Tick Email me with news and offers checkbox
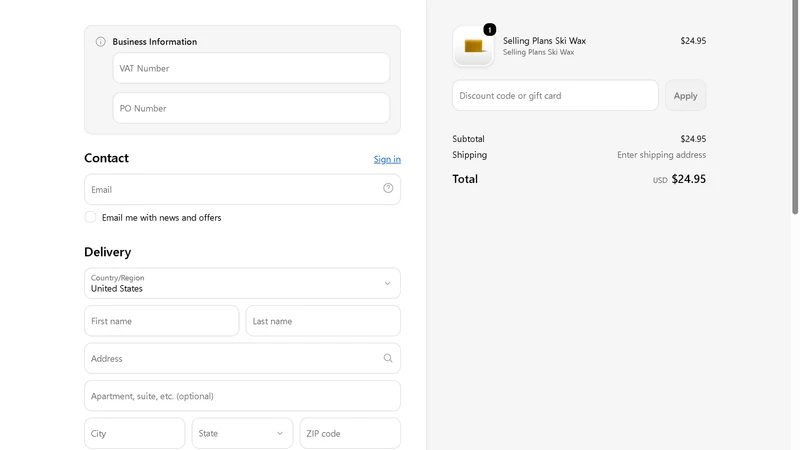Viewport: 800px width, 450px height. (x=90, y=217)
